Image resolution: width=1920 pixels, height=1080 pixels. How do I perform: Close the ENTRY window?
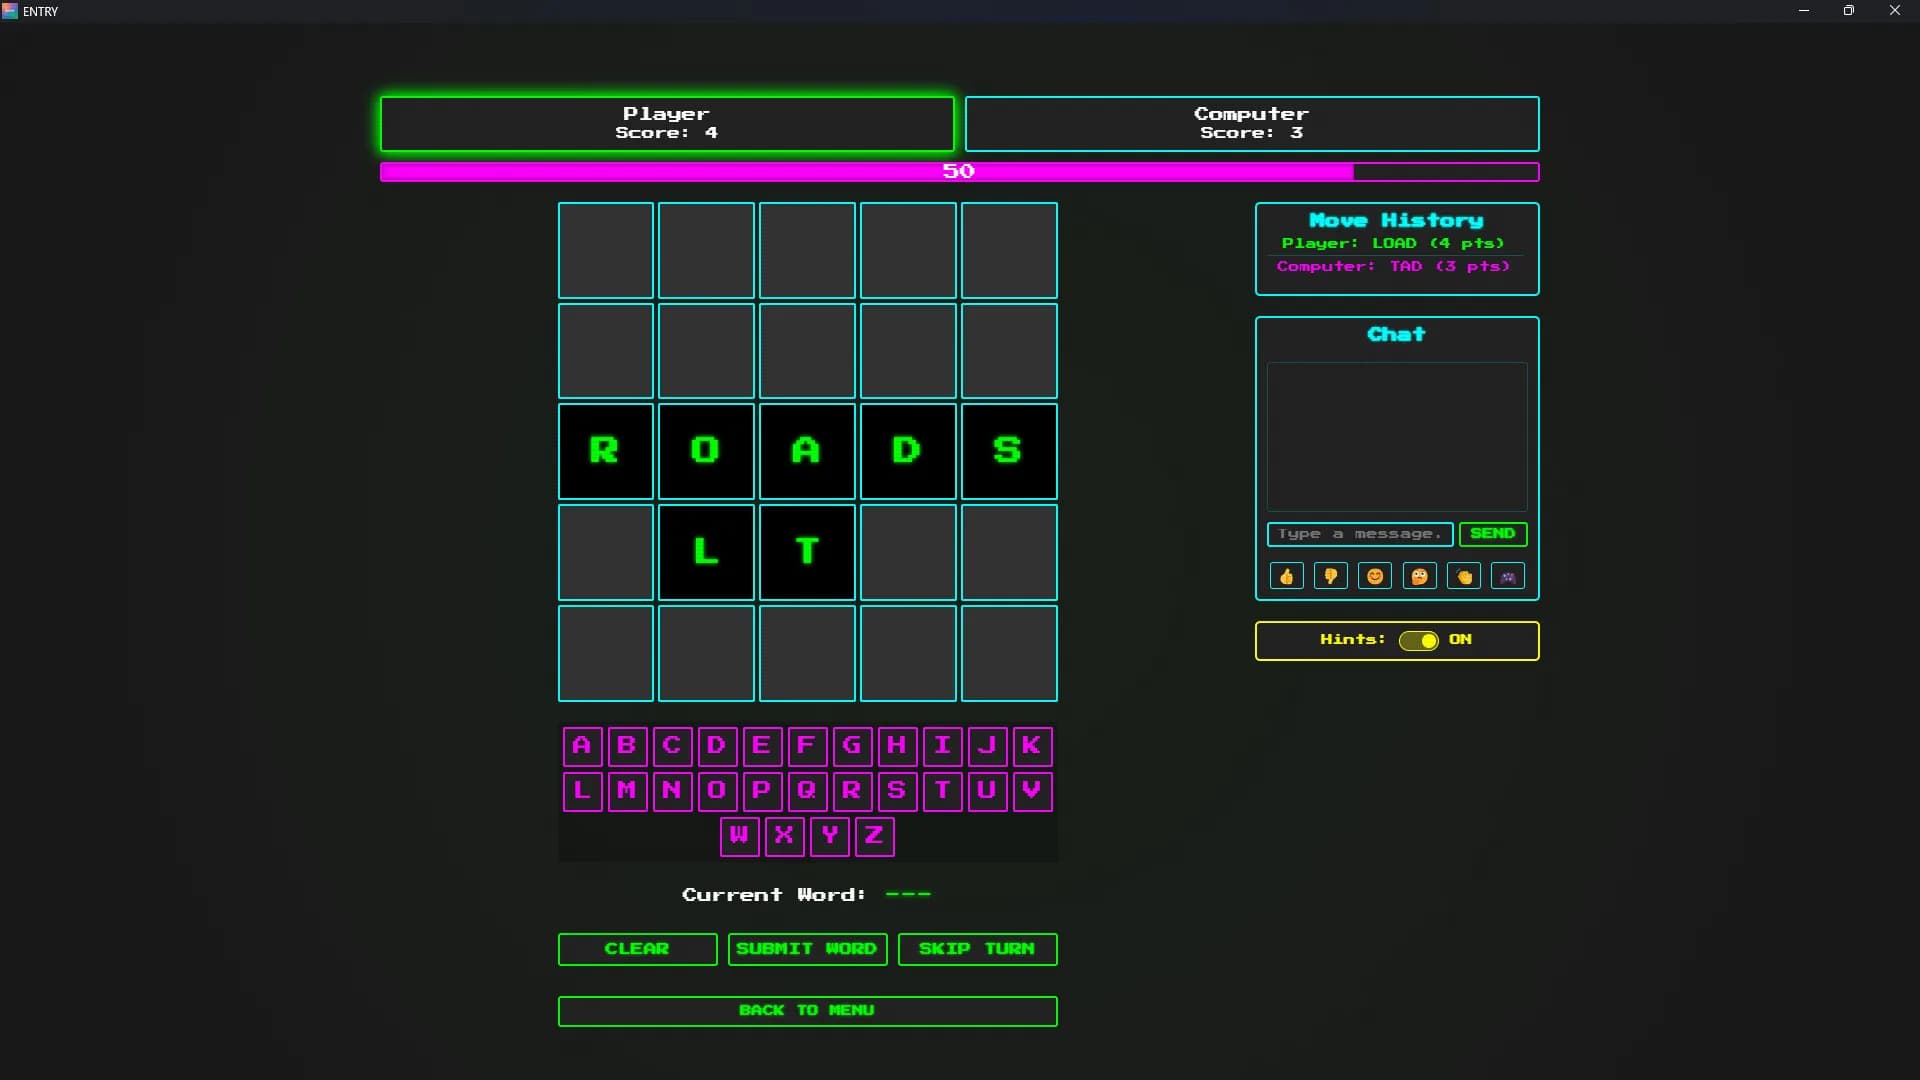click(1895, 11)
